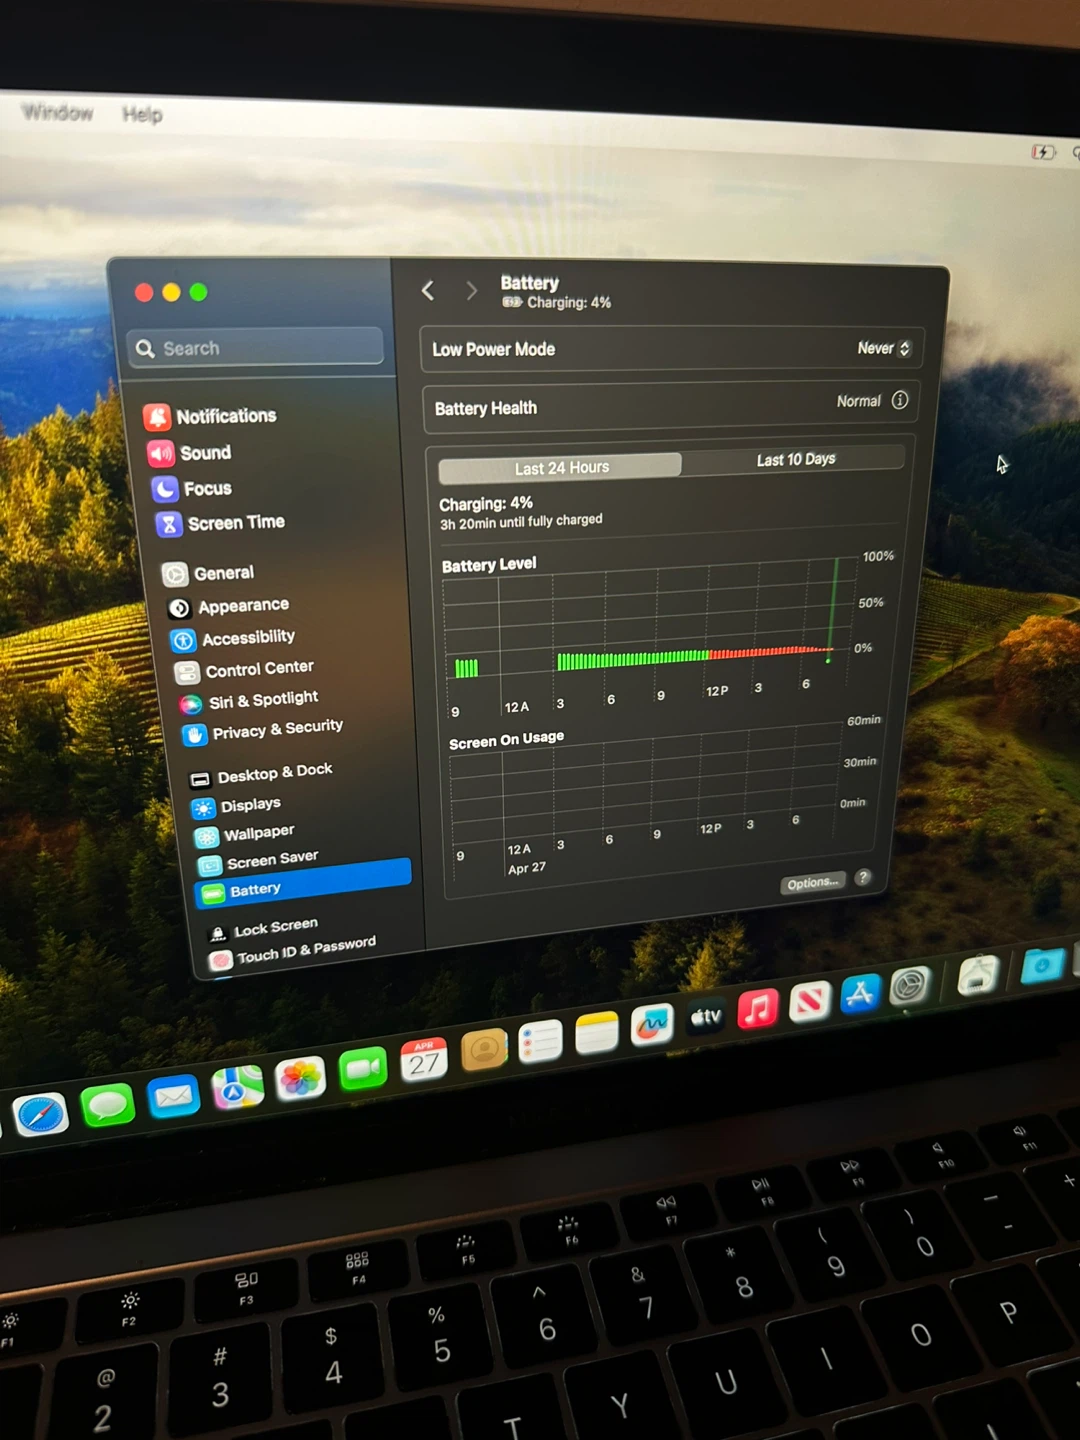Open Displays settings
This screenshot has width=1080, height=1440.
click(236, 806)
